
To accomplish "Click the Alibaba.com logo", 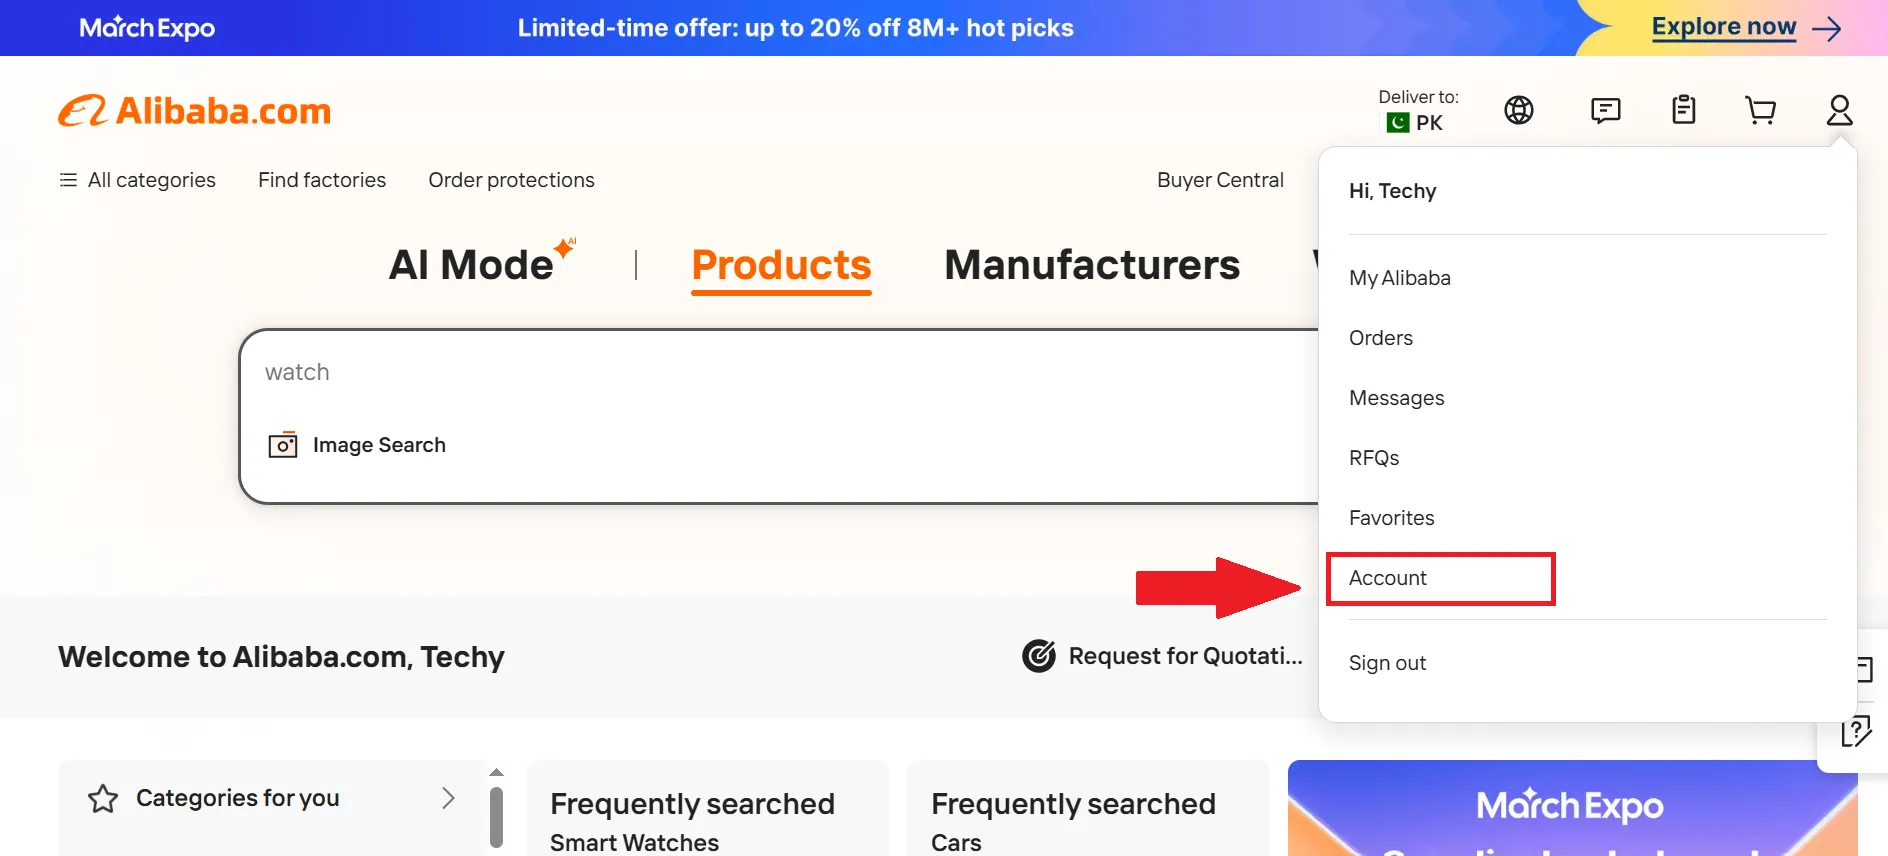I will click(194, 110).
